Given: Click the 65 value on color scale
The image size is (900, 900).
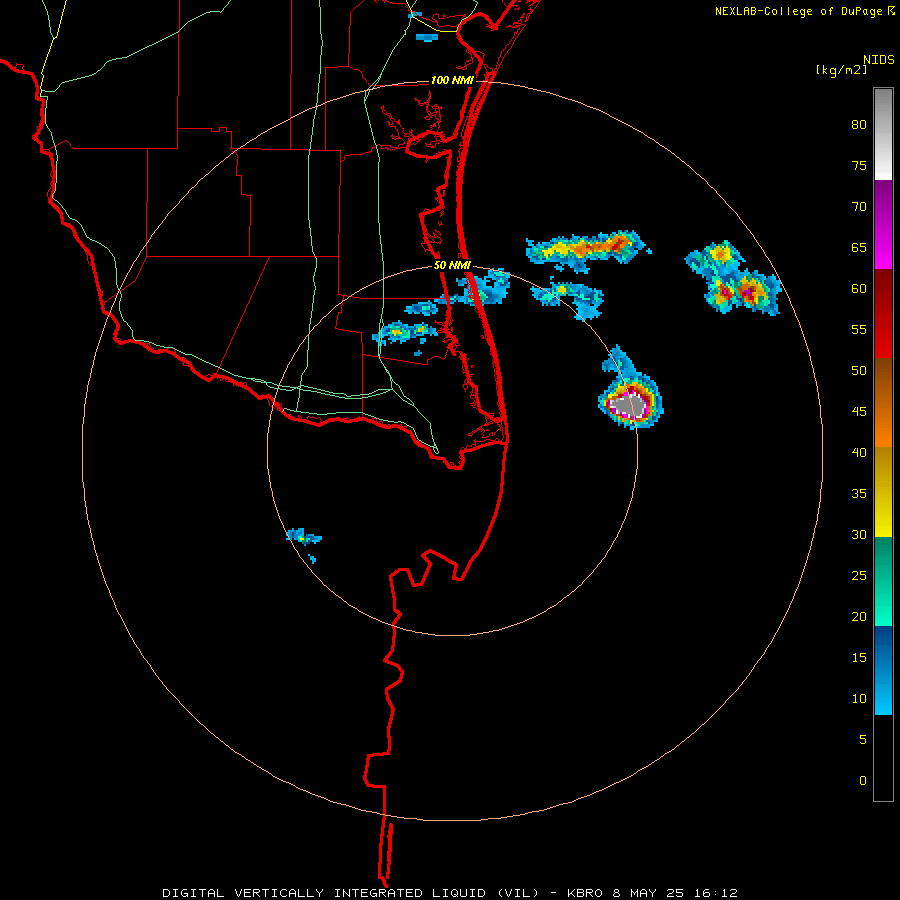Looking at the screenshot, I should click(x=859, y=248).
